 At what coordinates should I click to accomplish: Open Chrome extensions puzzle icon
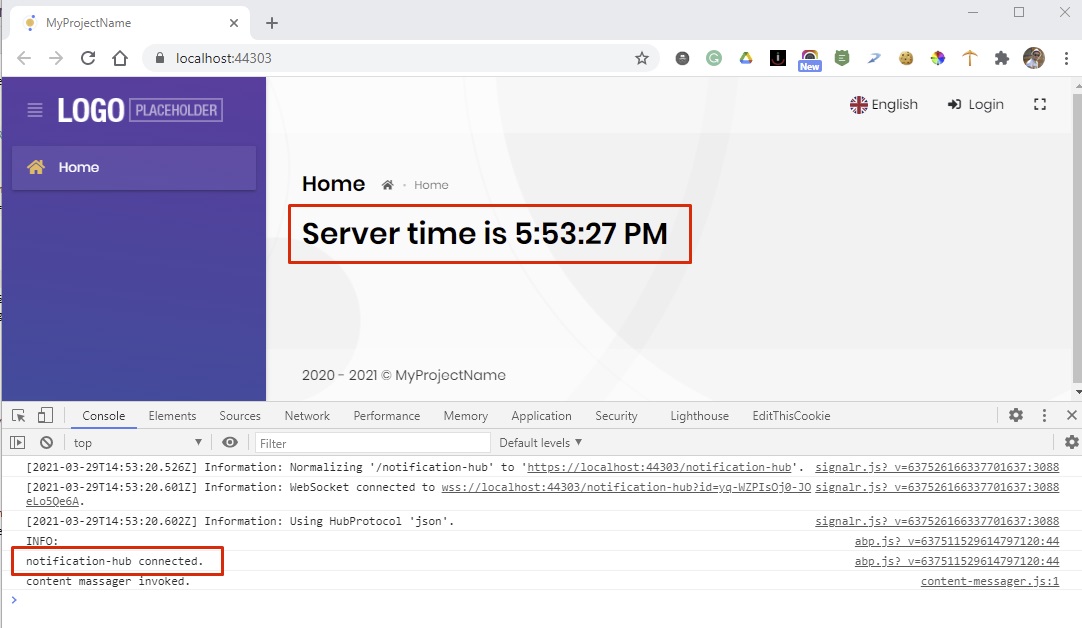[1001, 58]
